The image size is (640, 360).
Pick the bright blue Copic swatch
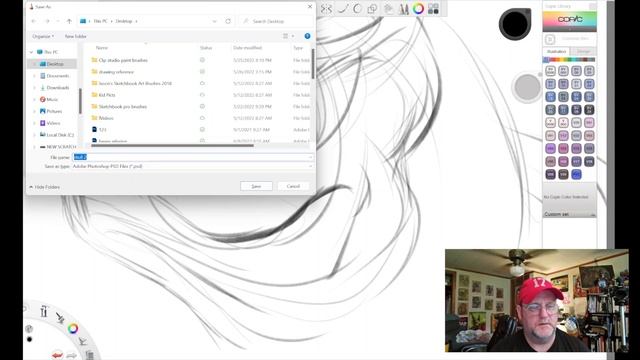[576, 174]
